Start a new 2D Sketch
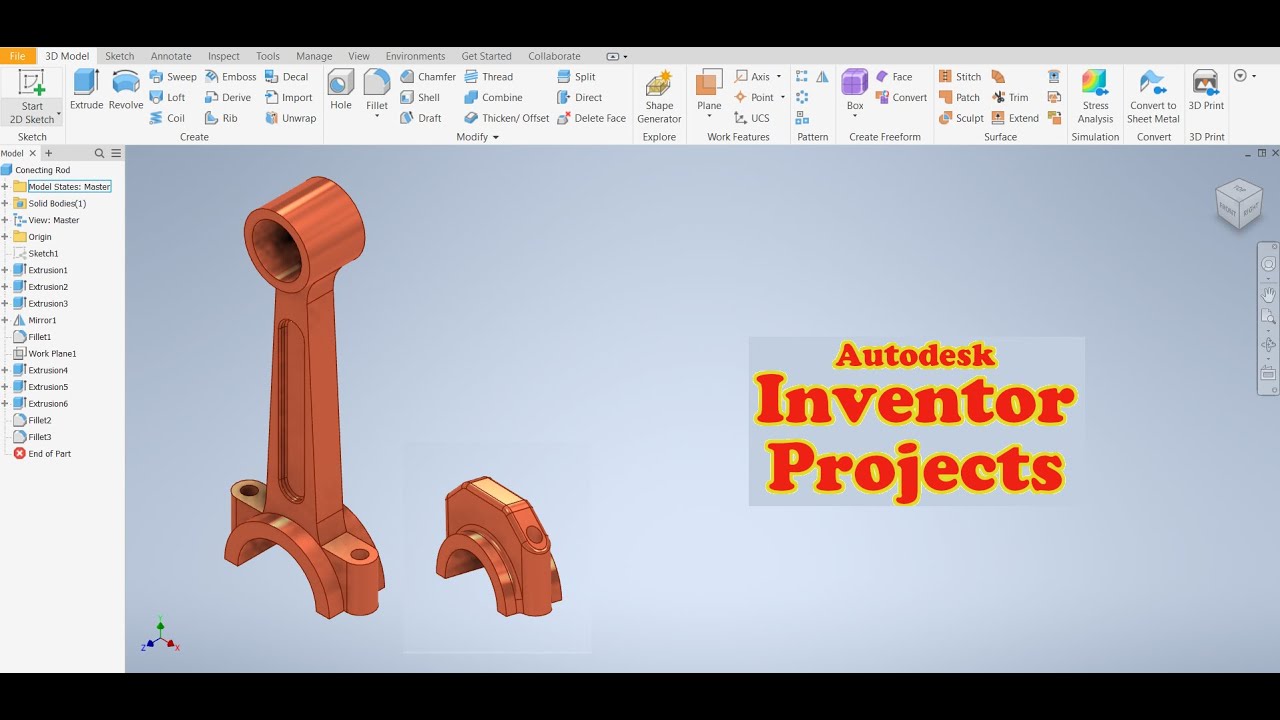 (x=32, y=97)
